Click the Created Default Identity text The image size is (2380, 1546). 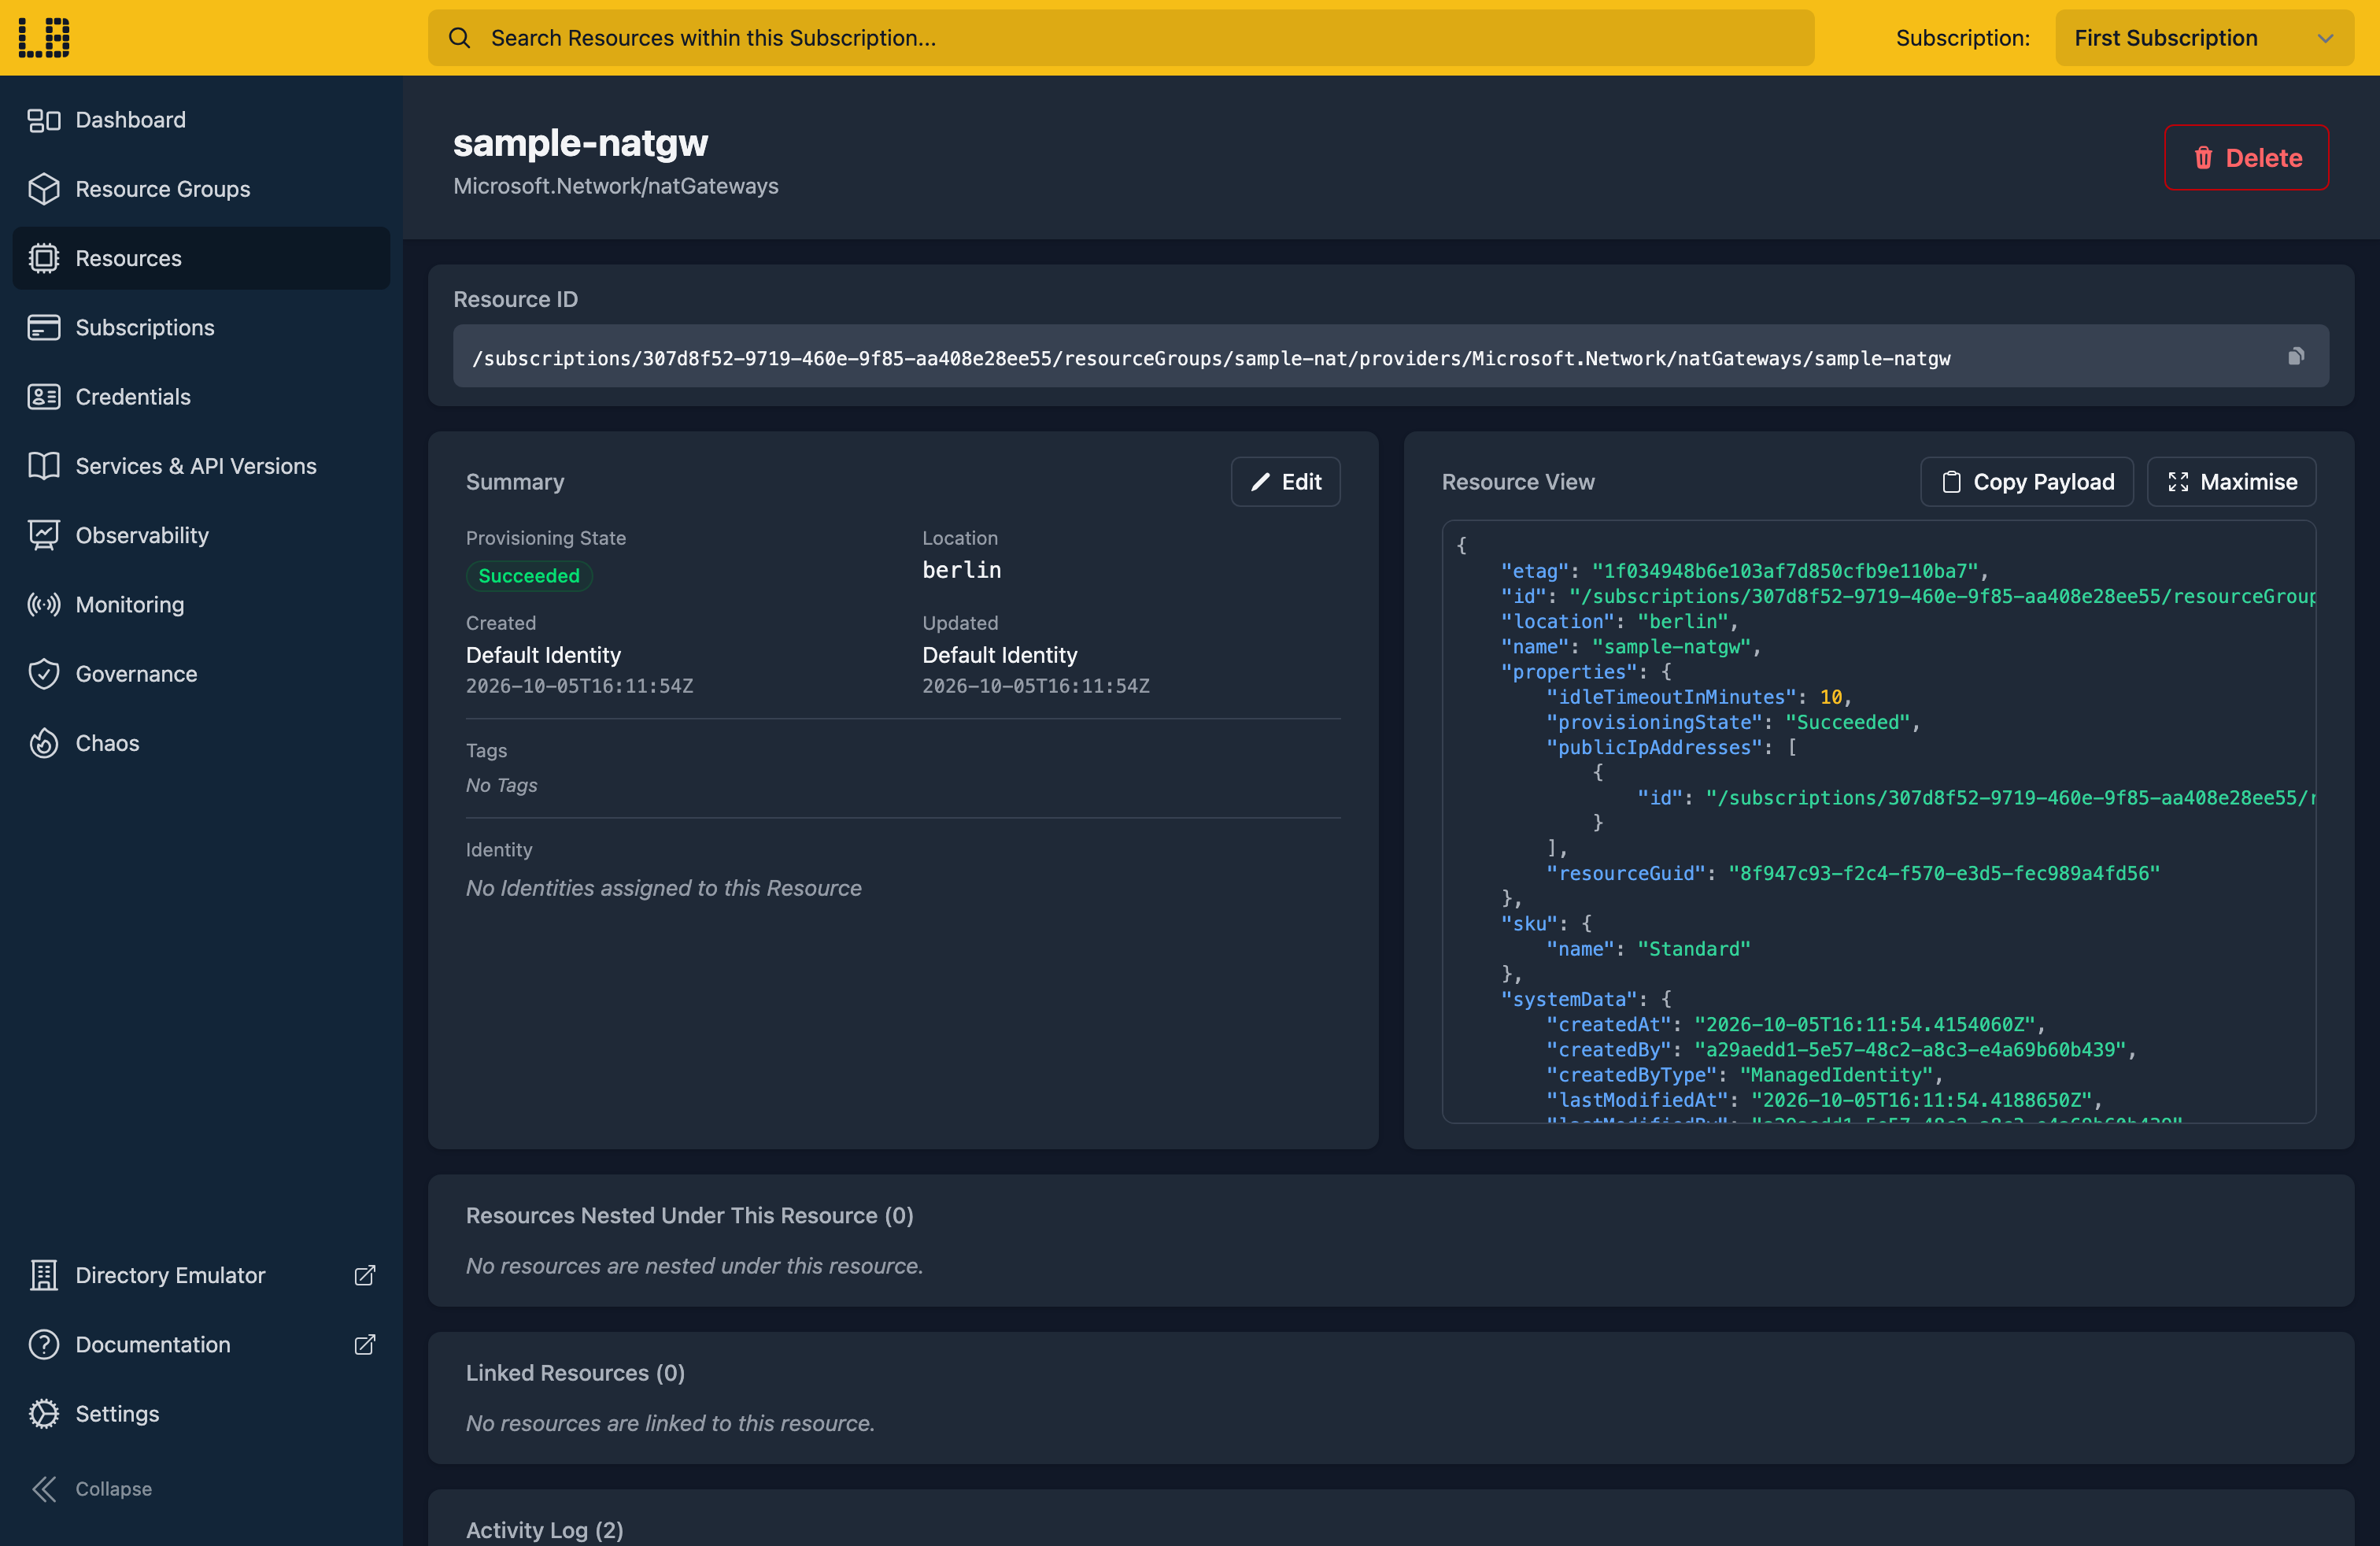click(x=543, y=655)
